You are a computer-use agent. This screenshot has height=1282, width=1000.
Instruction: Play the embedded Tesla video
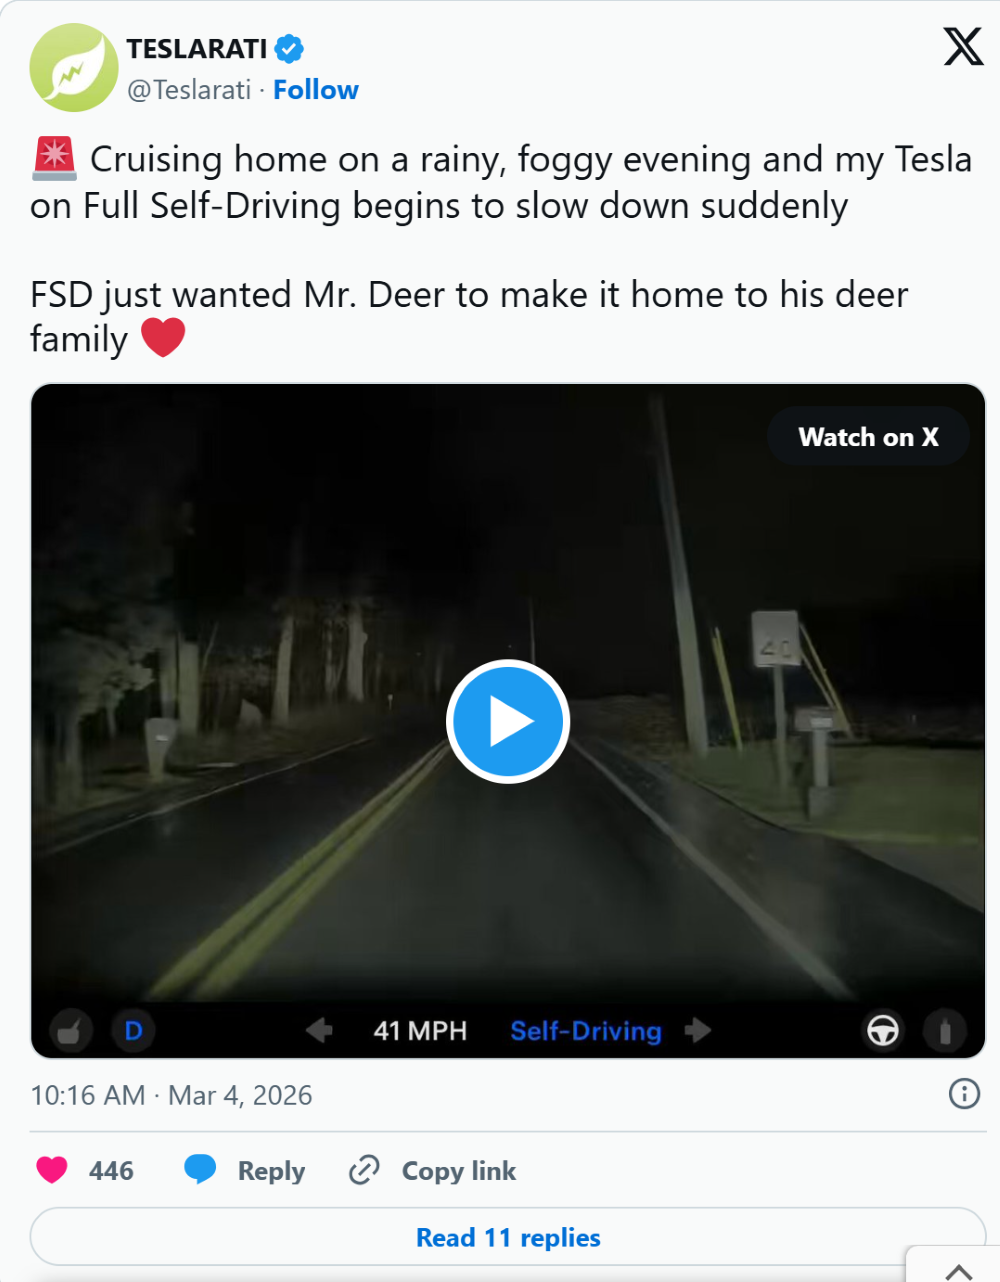click(x=508, y=721)
